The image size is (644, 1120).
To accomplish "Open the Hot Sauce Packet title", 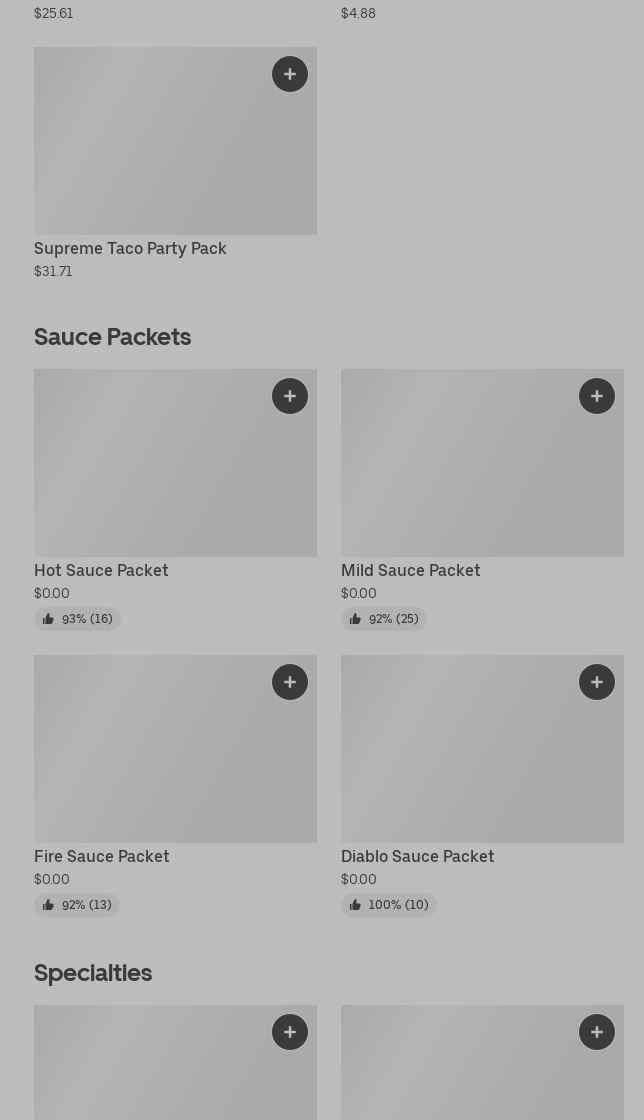I will point(101,570).
